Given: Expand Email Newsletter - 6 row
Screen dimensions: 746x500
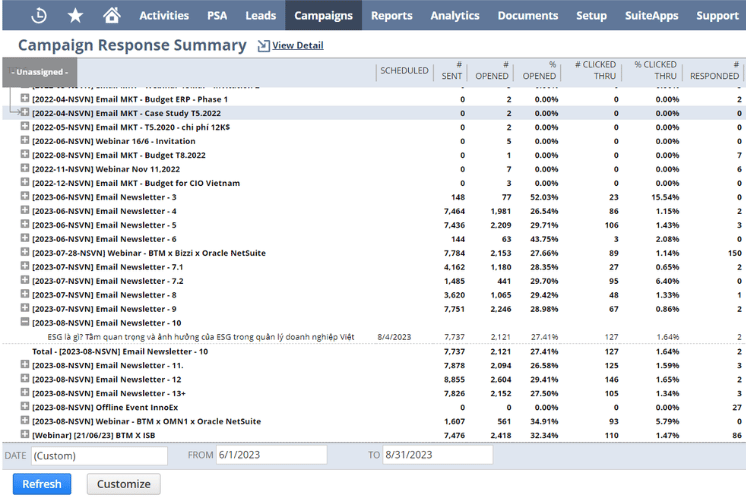Looking at the screenshot, I should [x=25, y=238].
